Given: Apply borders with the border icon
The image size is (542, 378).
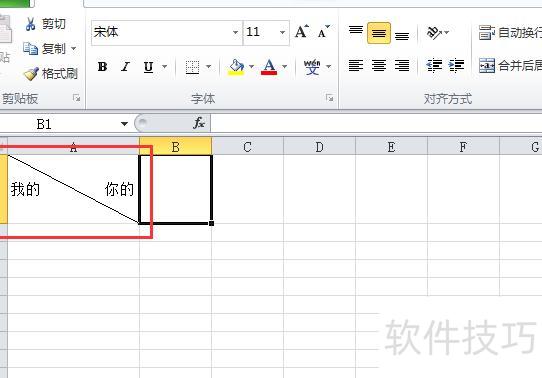Looking at the screenshot, I should [x=192, y=66].
